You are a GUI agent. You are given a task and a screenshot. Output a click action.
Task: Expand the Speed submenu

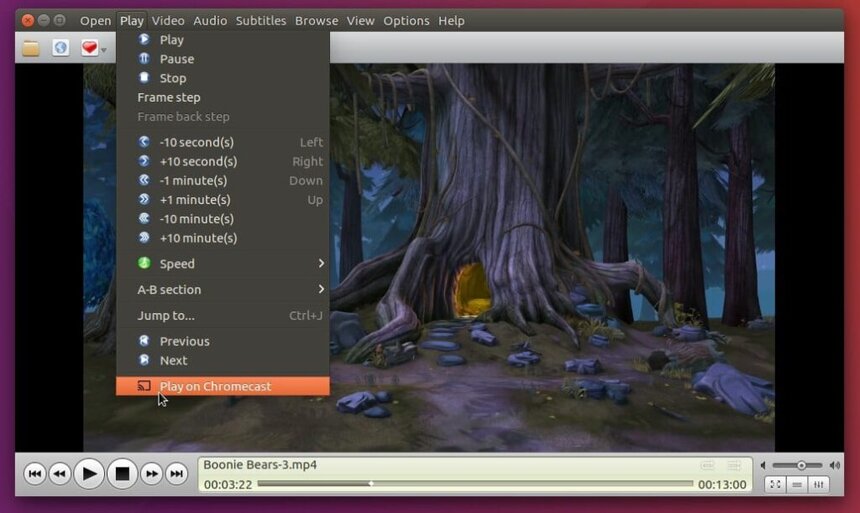coord(223,264)
